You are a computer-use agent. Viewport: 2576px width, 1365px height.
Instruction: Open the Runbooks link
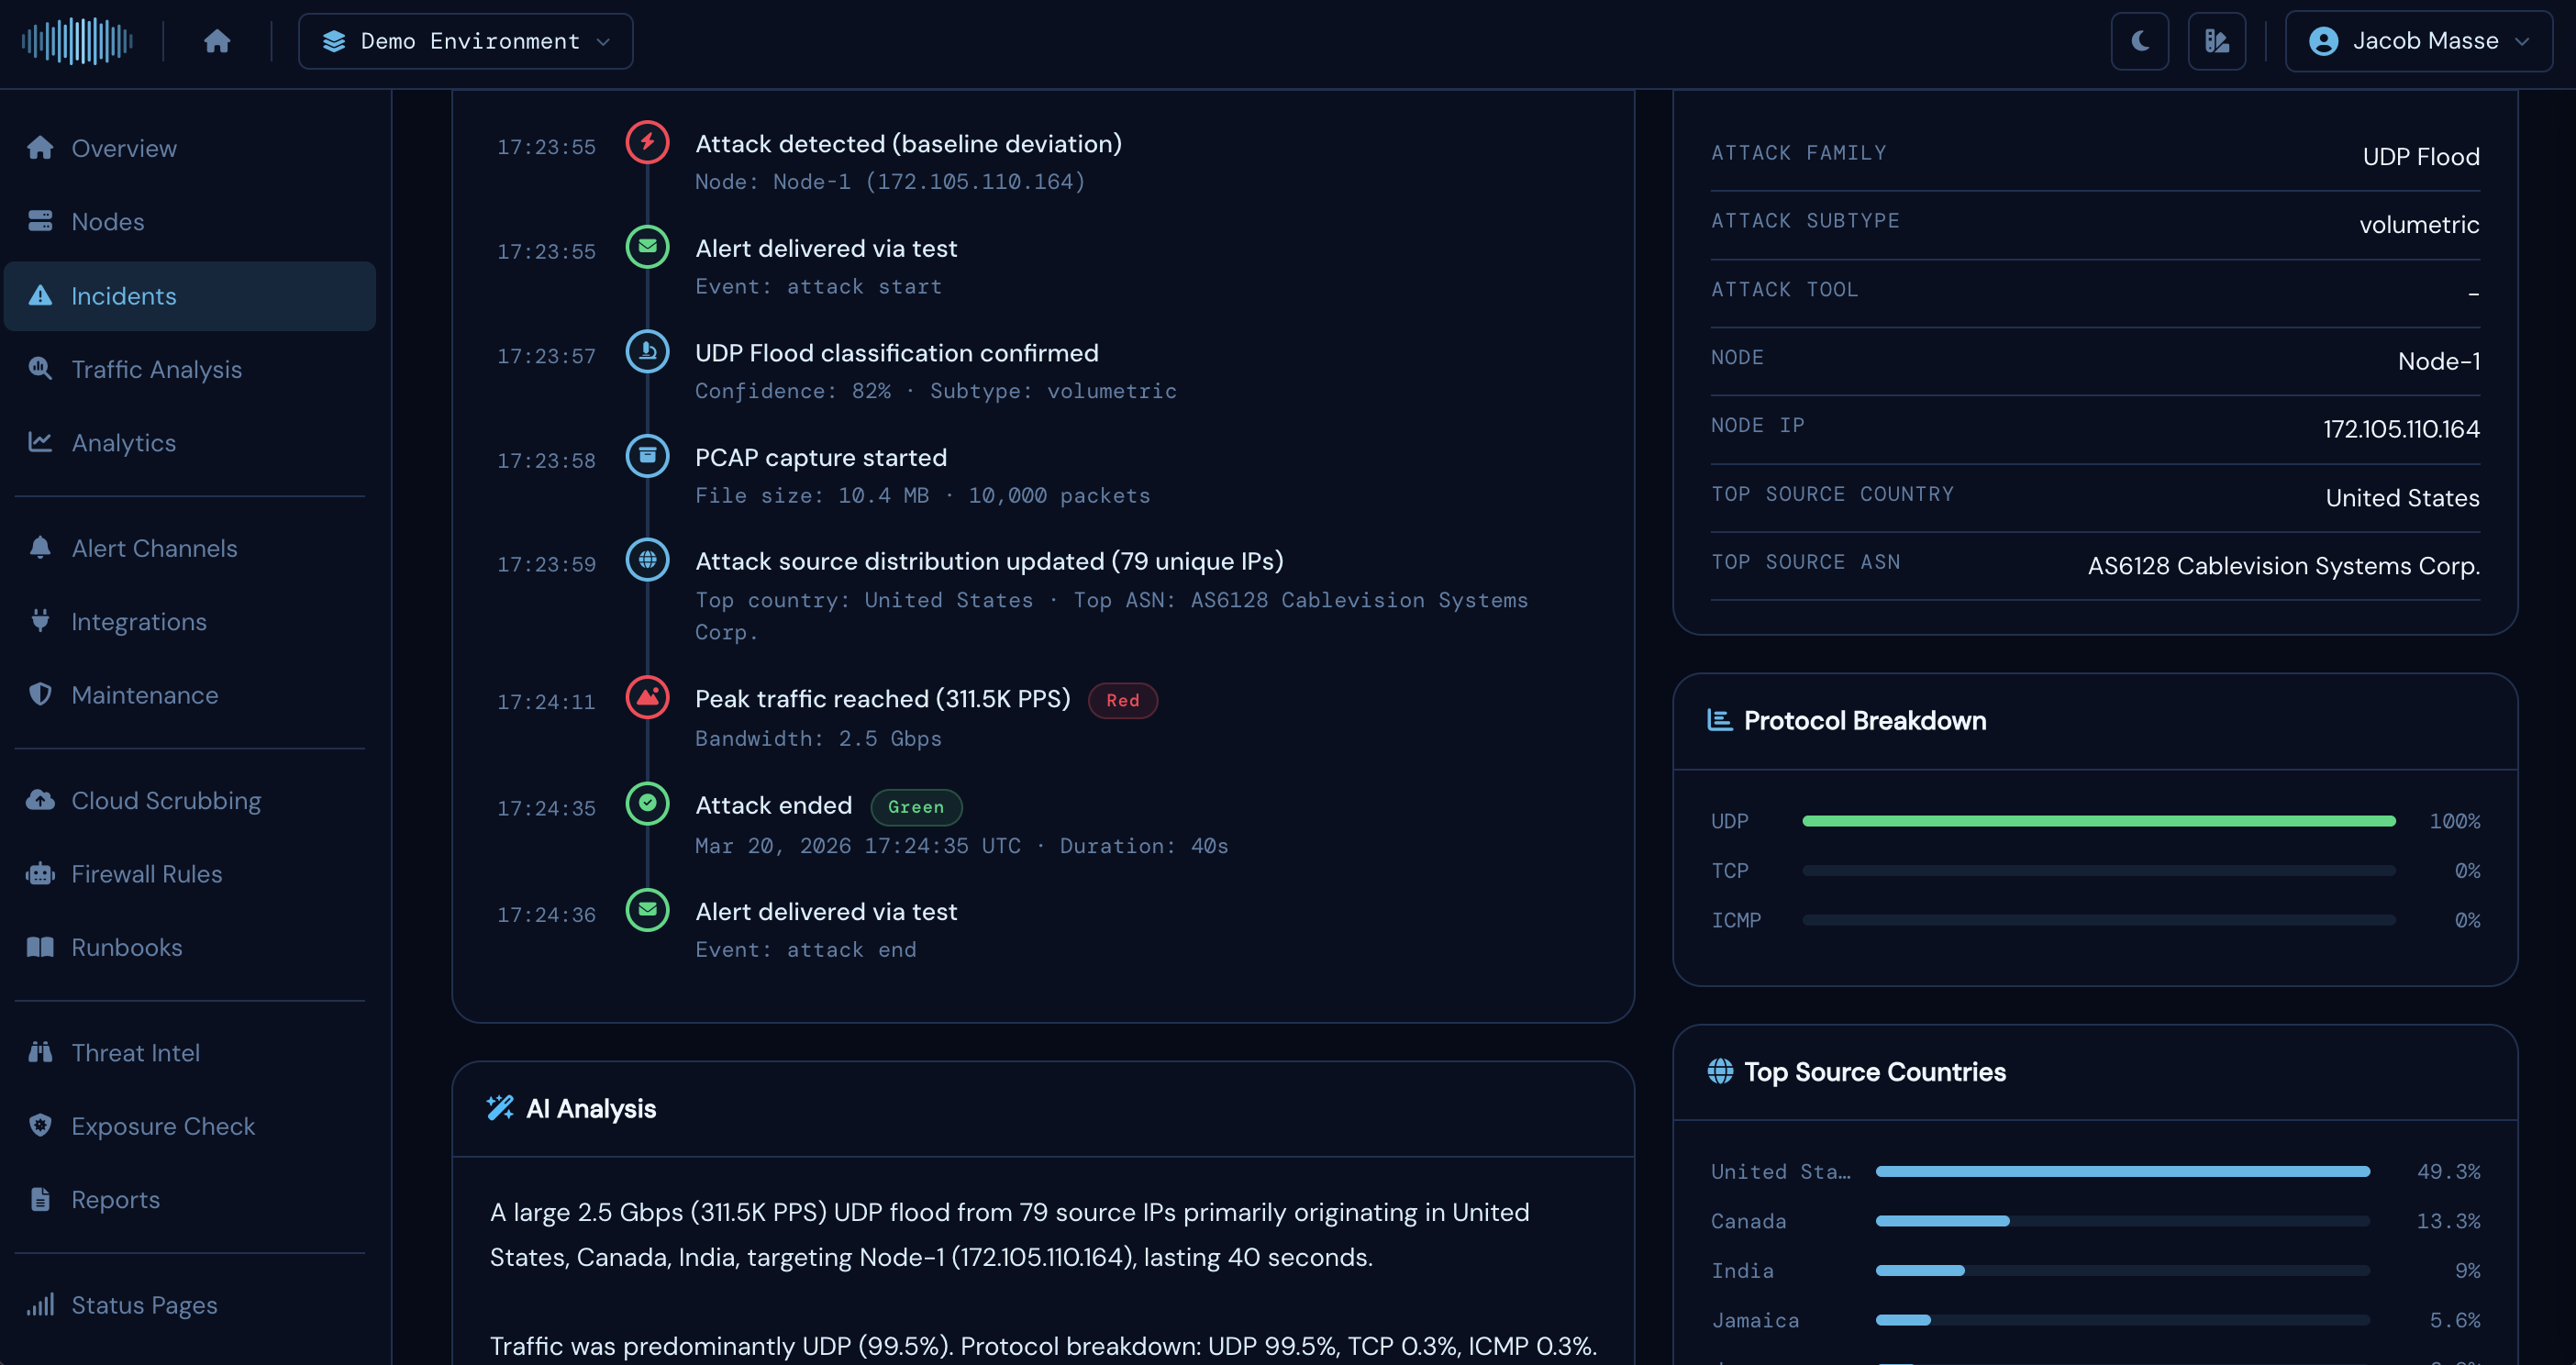pyautogui.click(x=126, y=947)
